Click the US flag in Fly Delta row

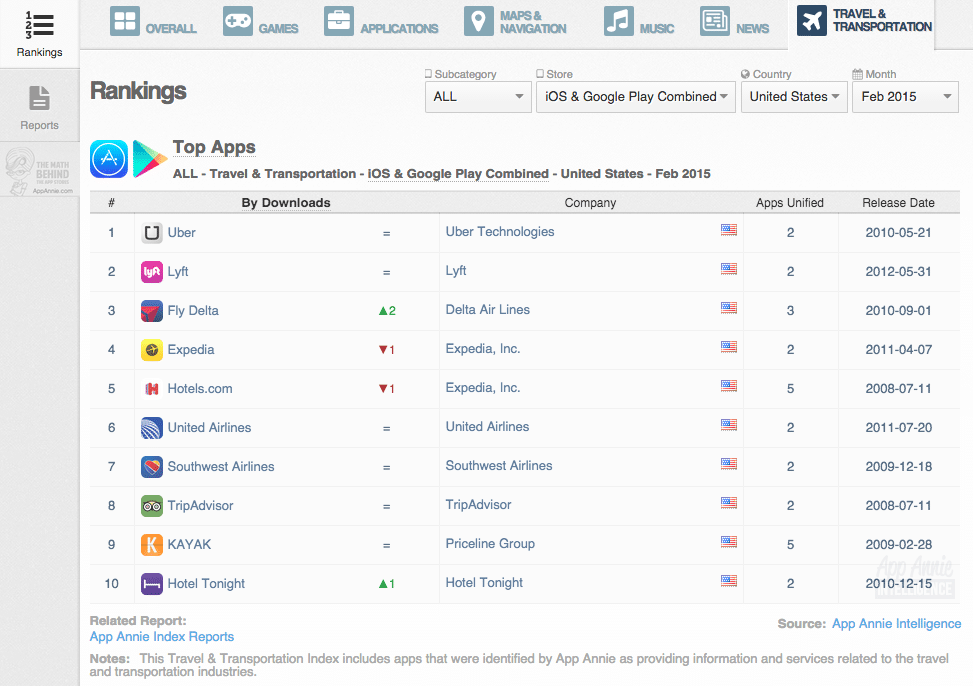coord(729,308)
